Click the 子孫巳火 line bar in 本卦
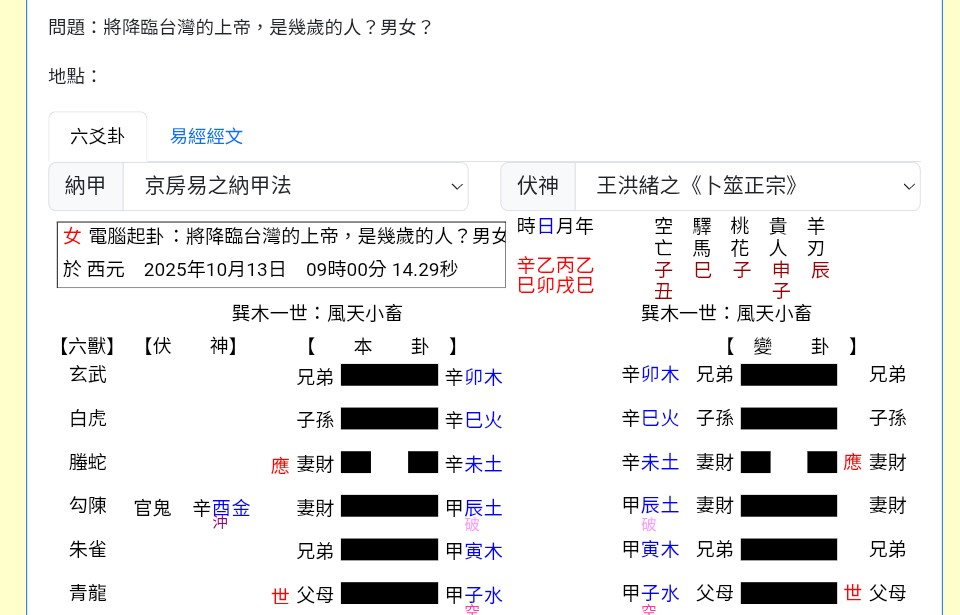The height and width of the screenshot is (615, 960). 389,419
